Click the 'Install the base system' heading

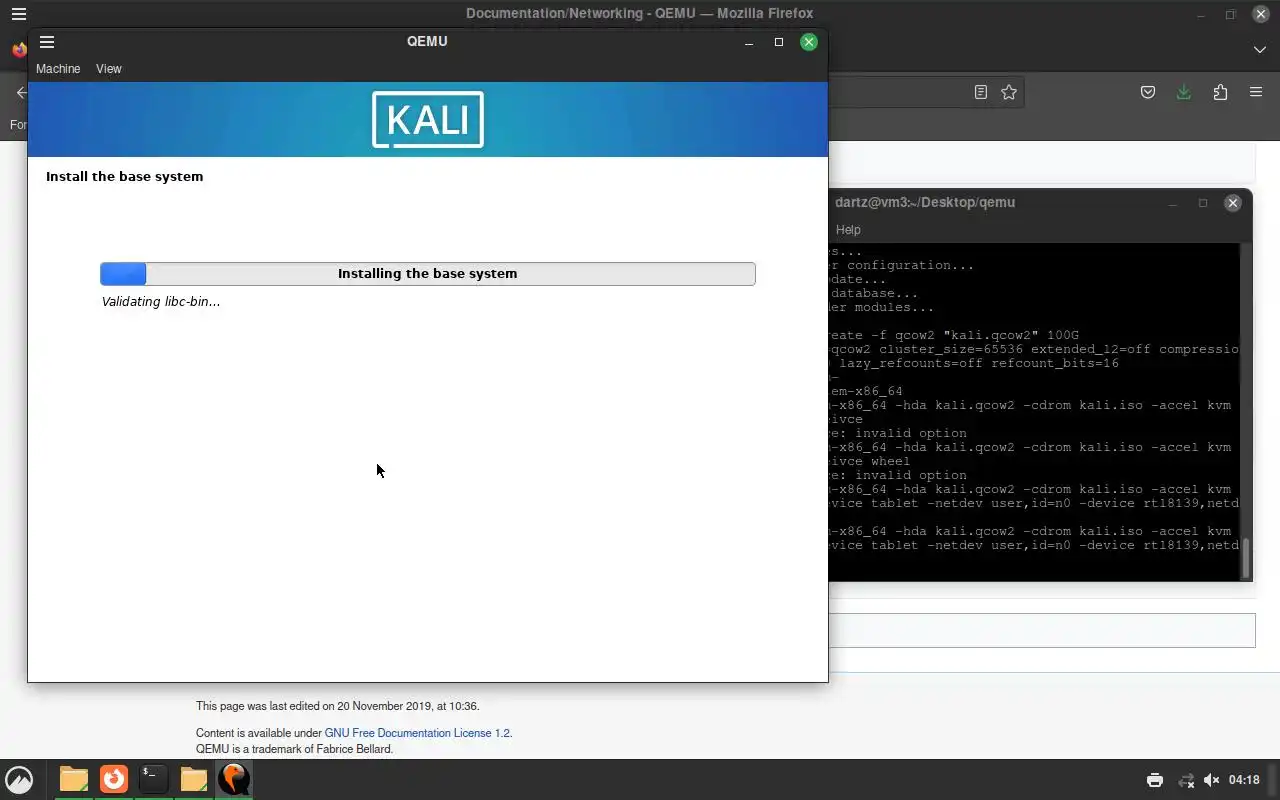(124, 177)
